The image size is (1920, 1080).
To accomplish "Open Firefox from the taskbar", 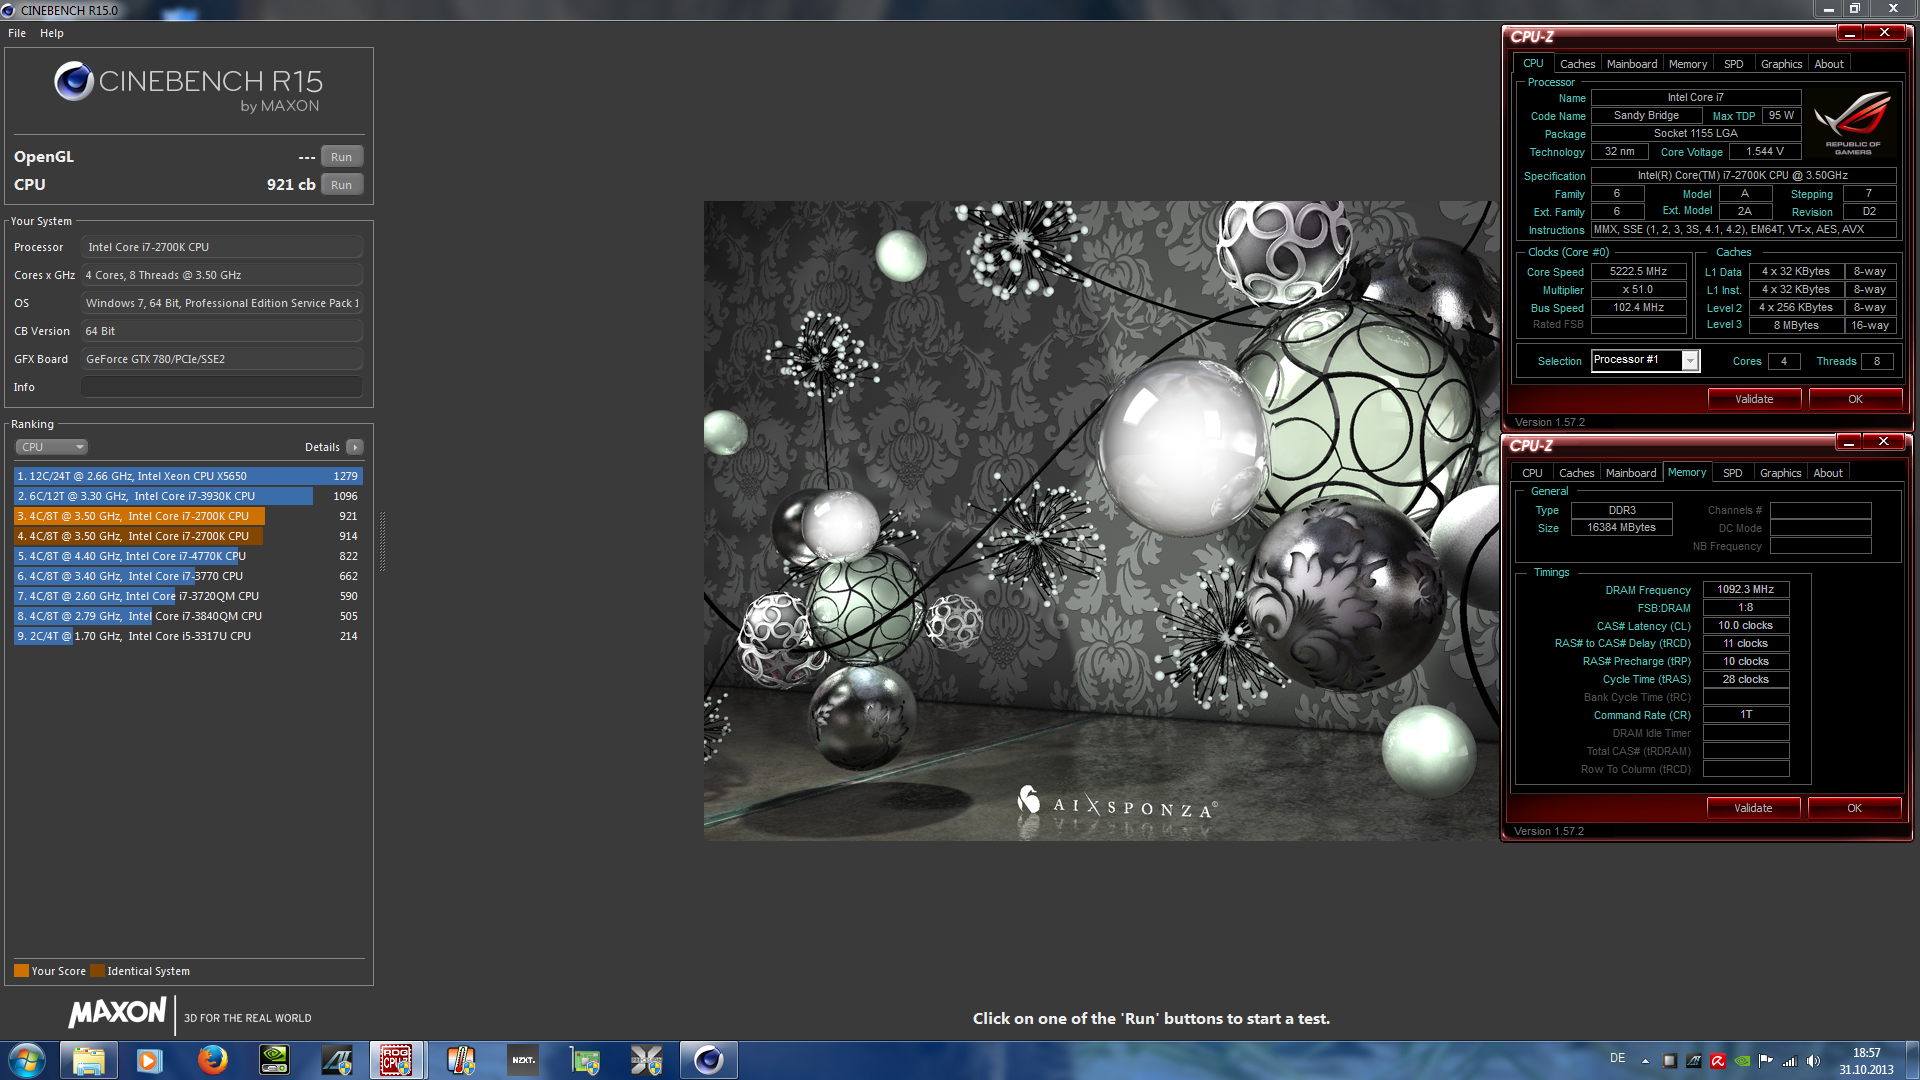I will [x=211, y=1060].
